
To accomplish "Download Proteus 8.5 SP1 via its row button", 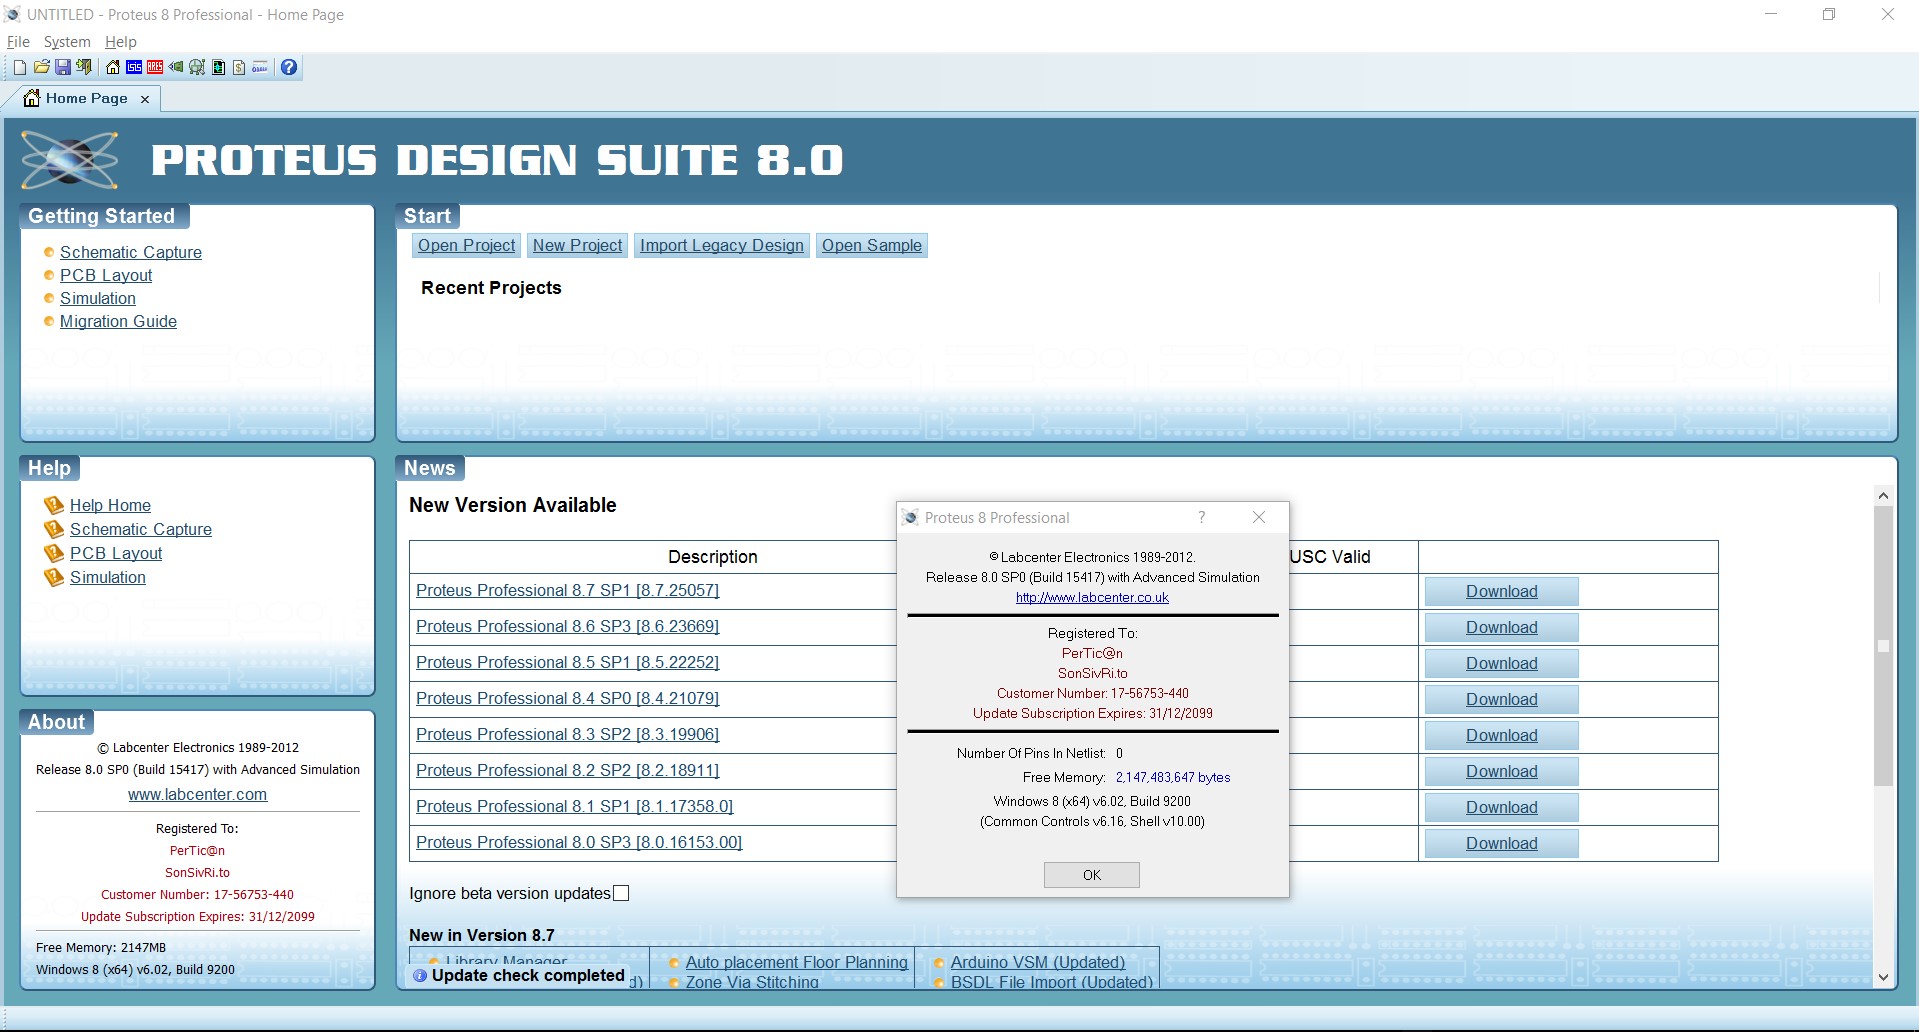I will click(1501, 663).
